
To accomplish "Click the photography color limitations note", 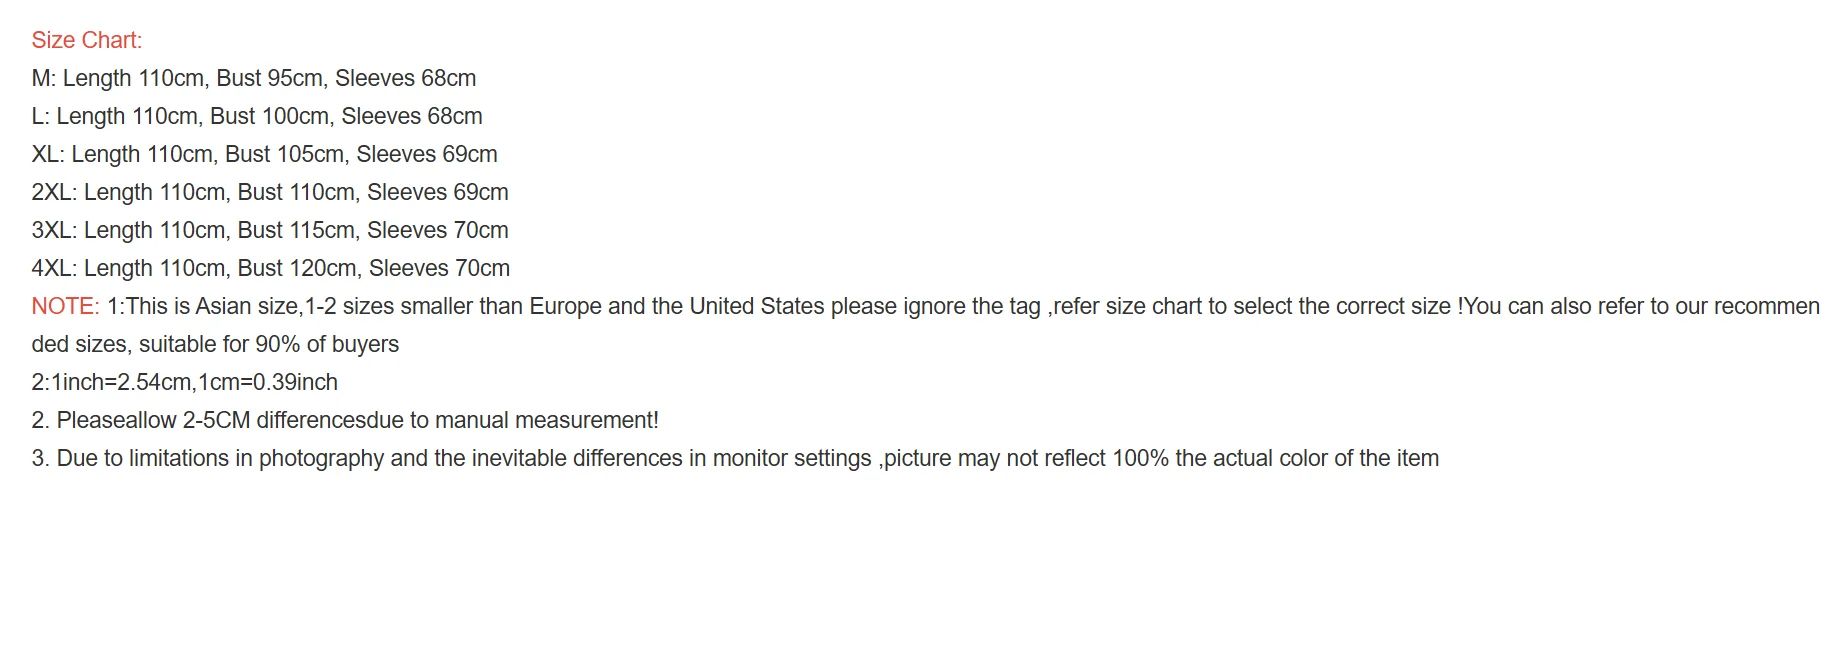I will click(735, 458).
